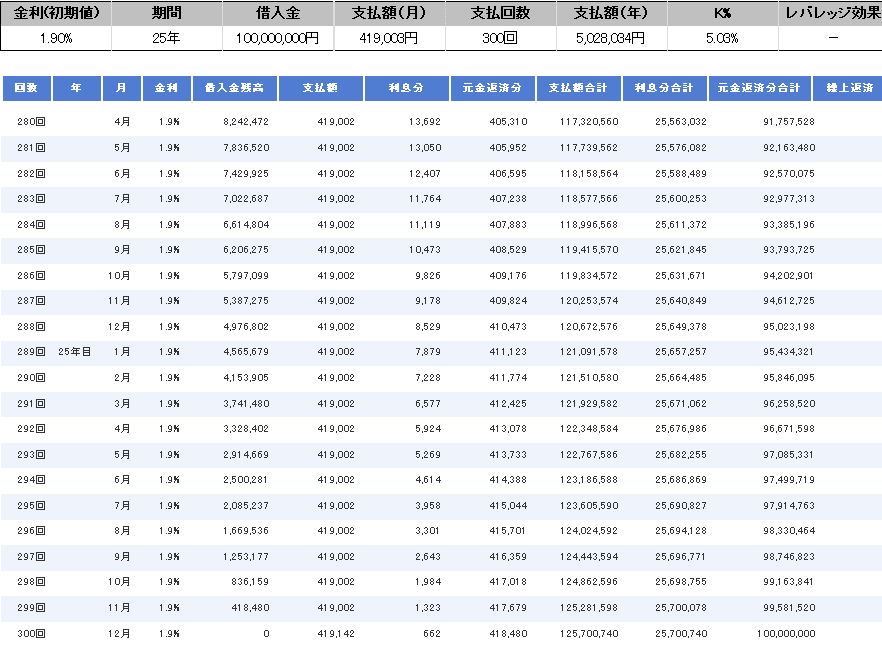Click the total interest 25,700,740 cell
This screenshot has height=645, width=882.
pos(681,633)
